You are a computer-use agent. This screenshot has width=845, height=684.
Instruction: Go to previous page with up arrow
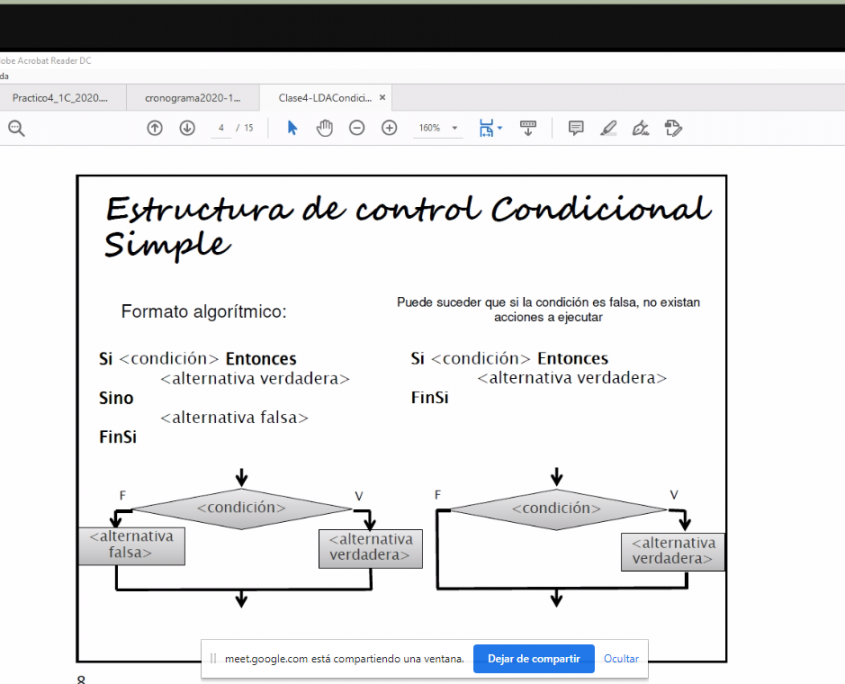(155, 128)
